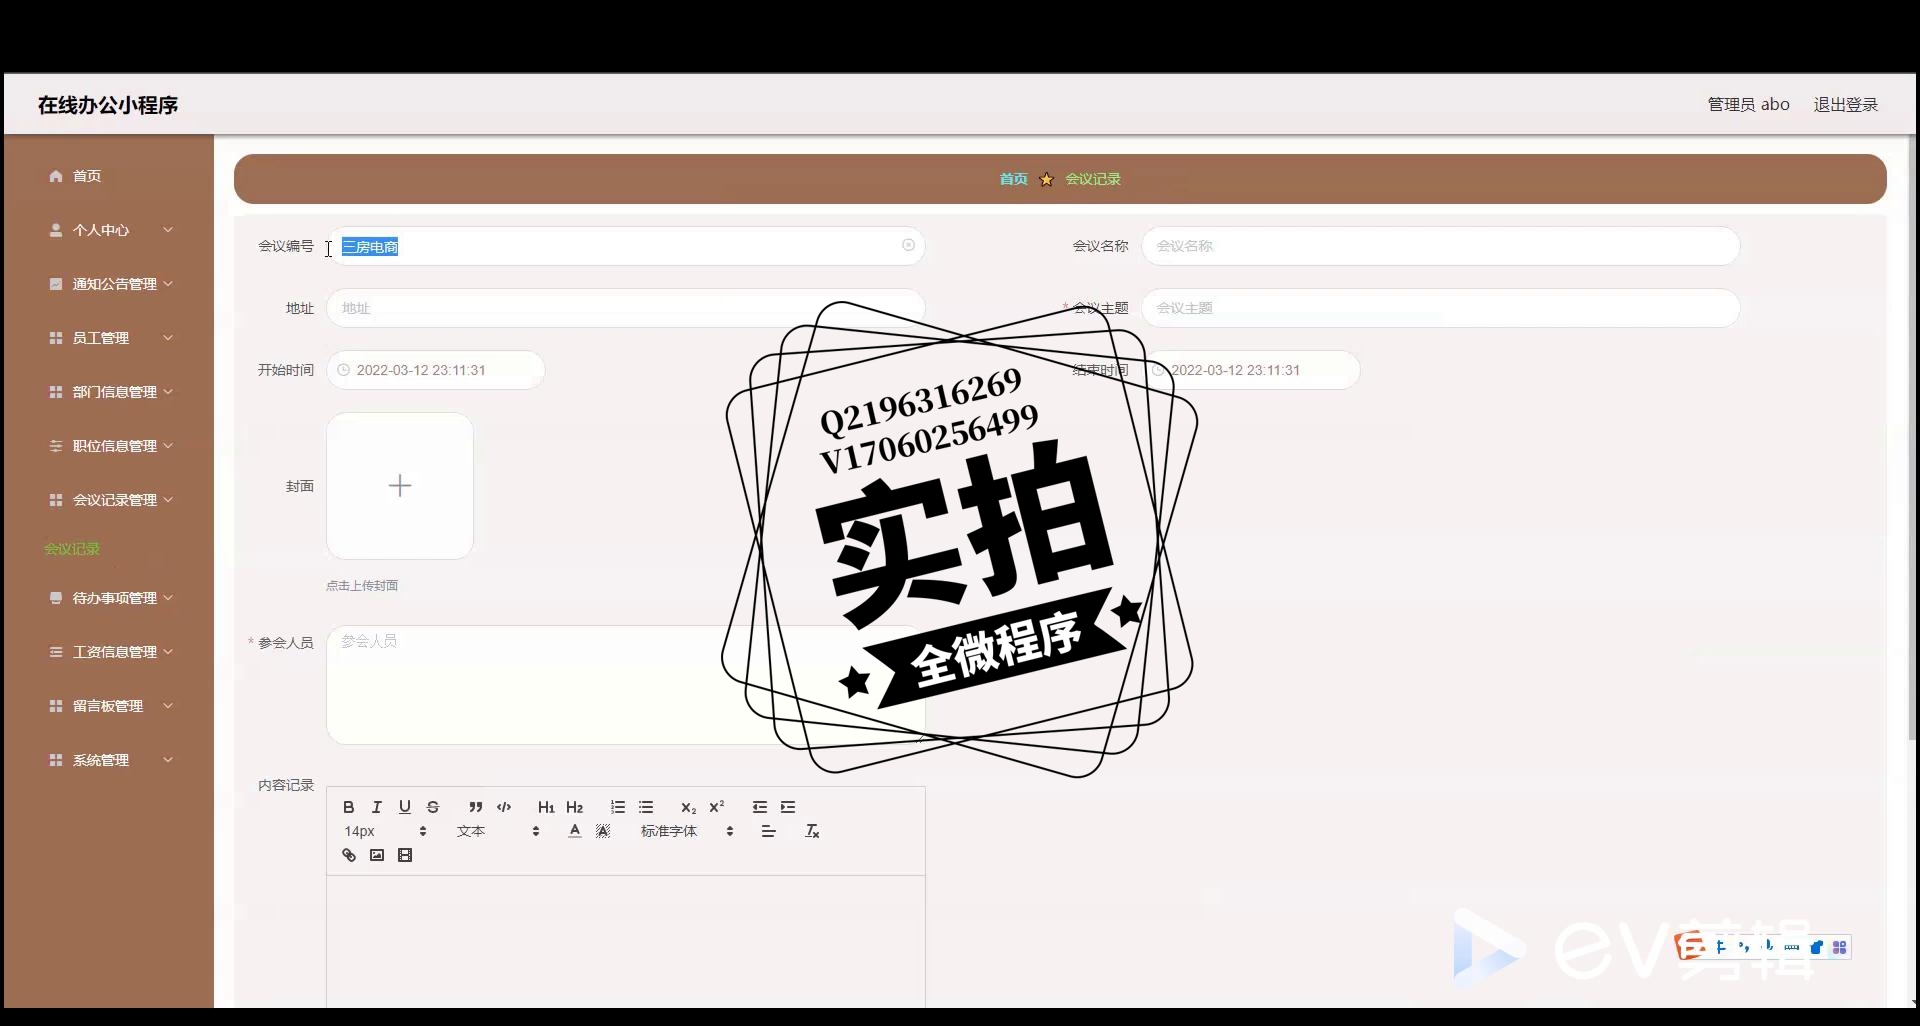Select the 会议记录 submenu item
Viewport: 1920px width, 1026px height.
[72, 549]
